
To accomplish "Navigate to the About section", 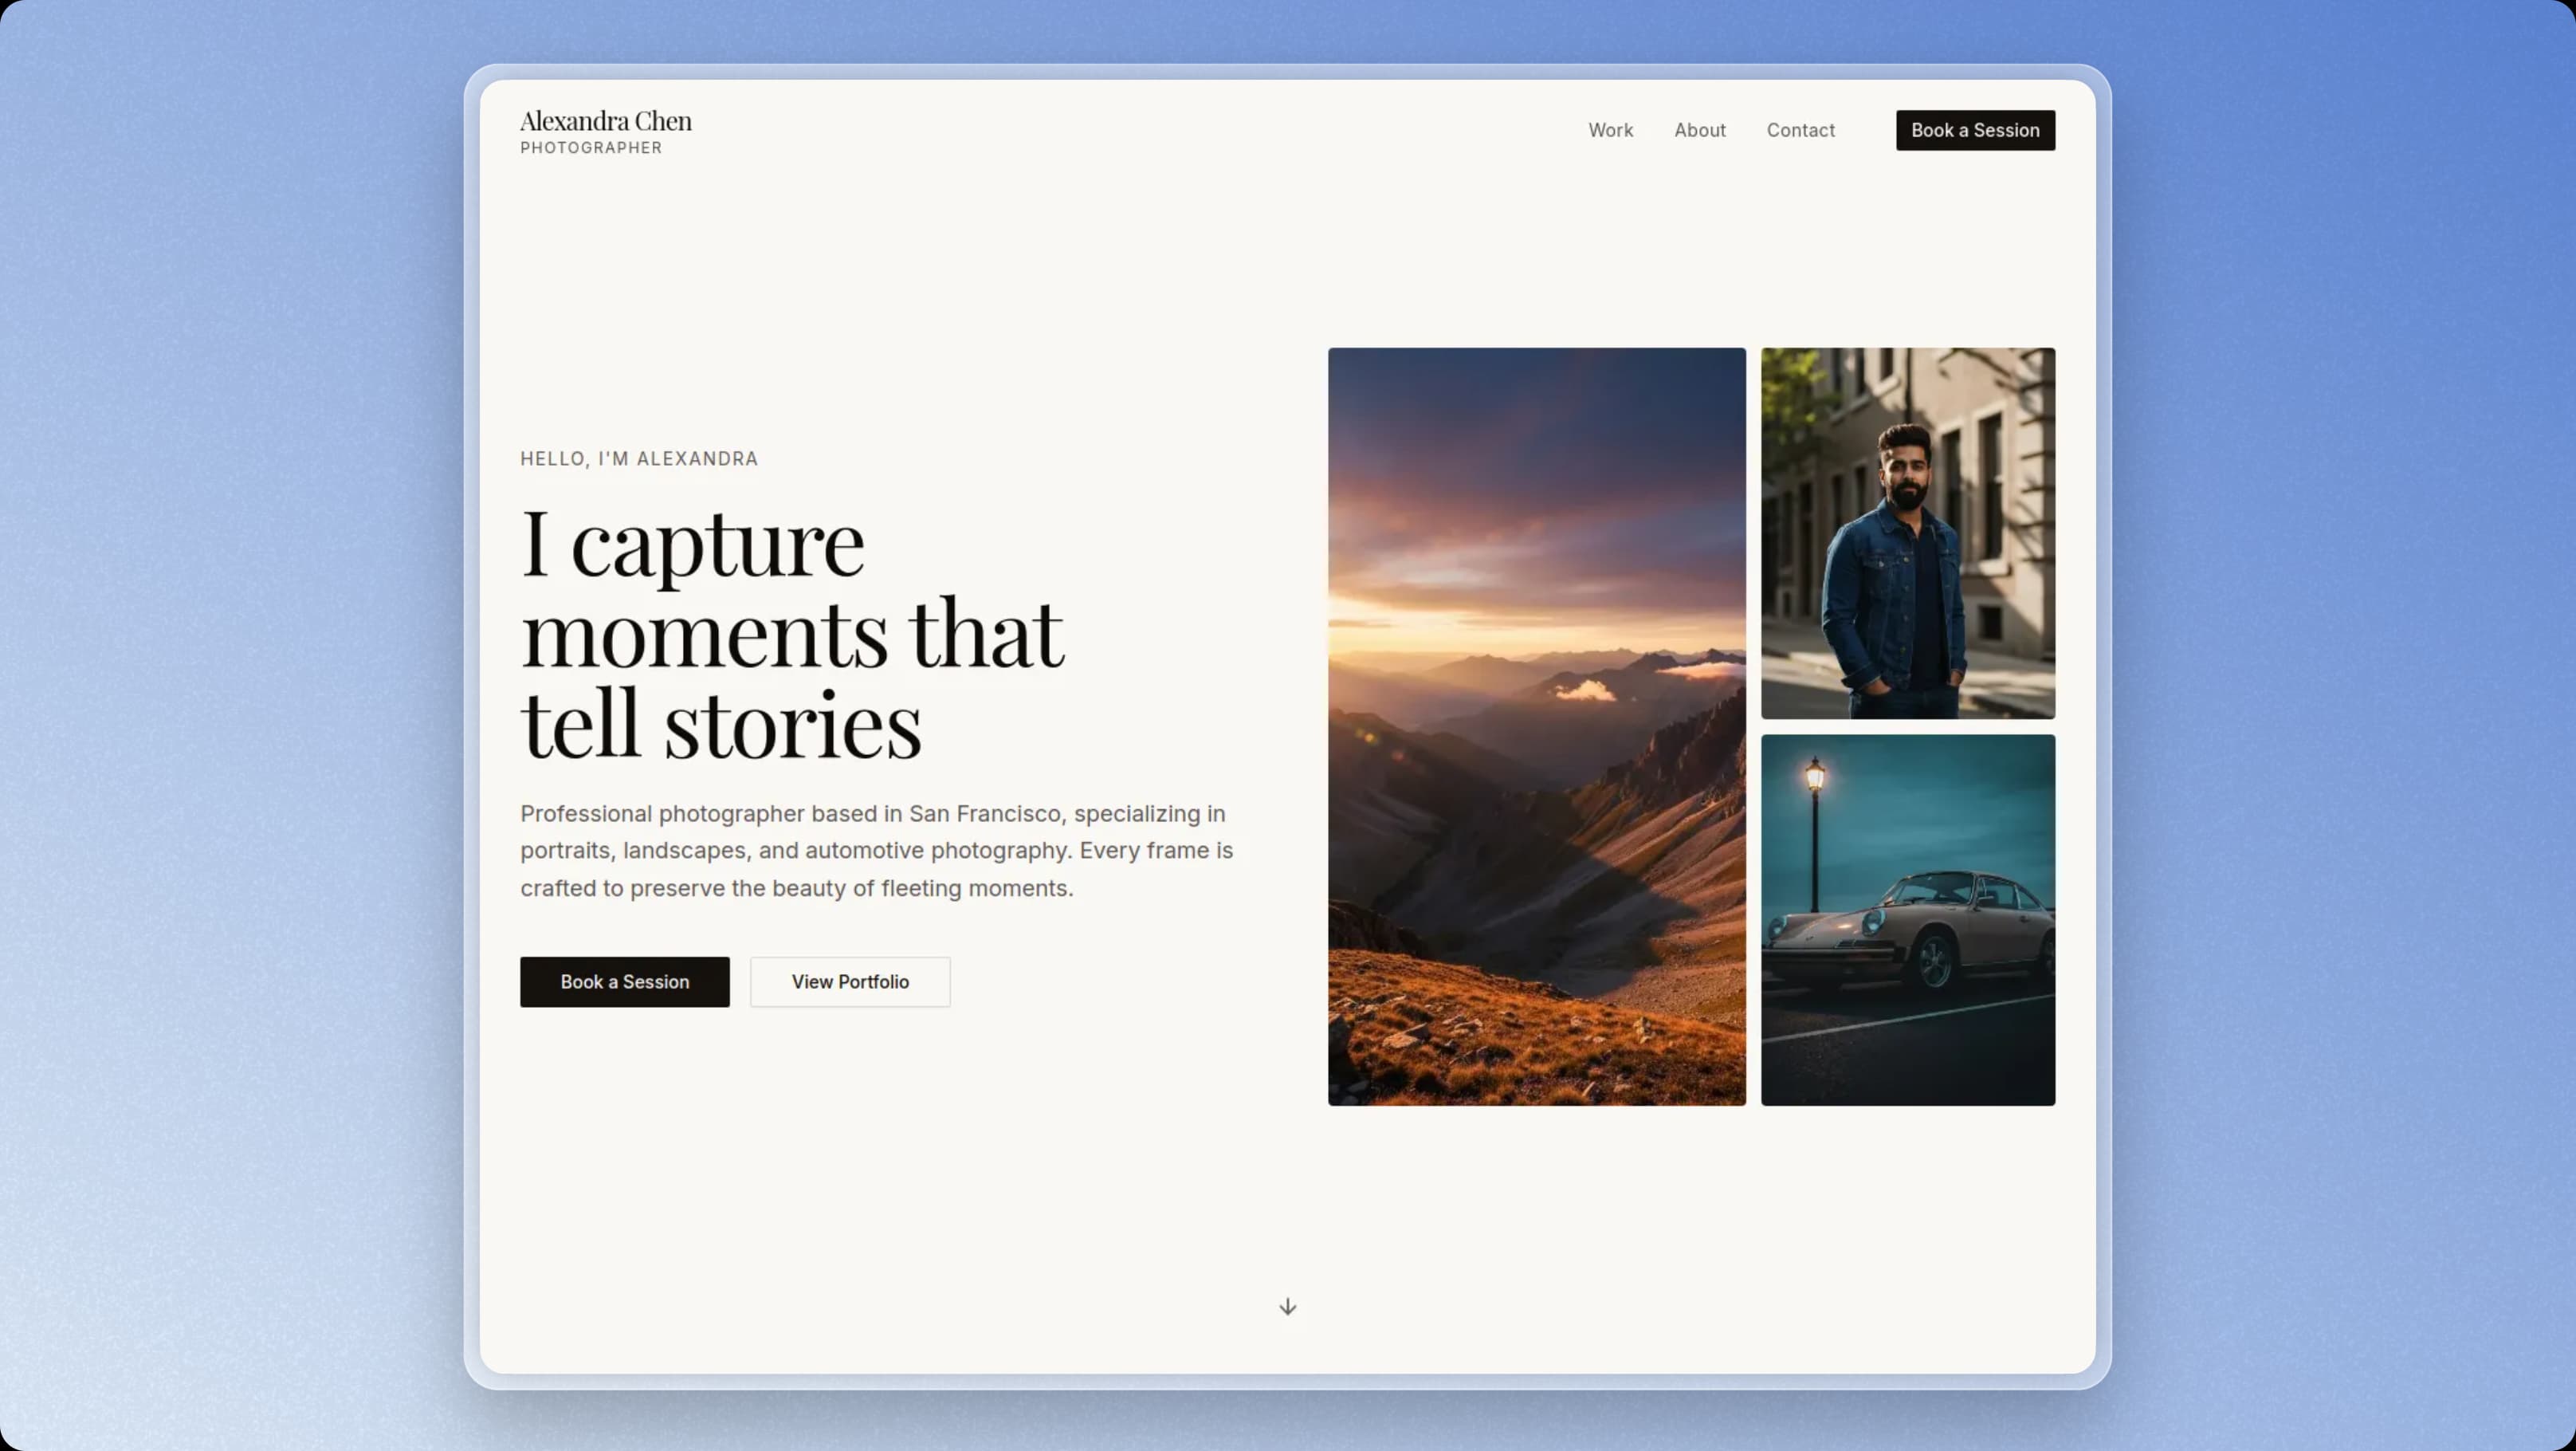I will point(1699,130).
